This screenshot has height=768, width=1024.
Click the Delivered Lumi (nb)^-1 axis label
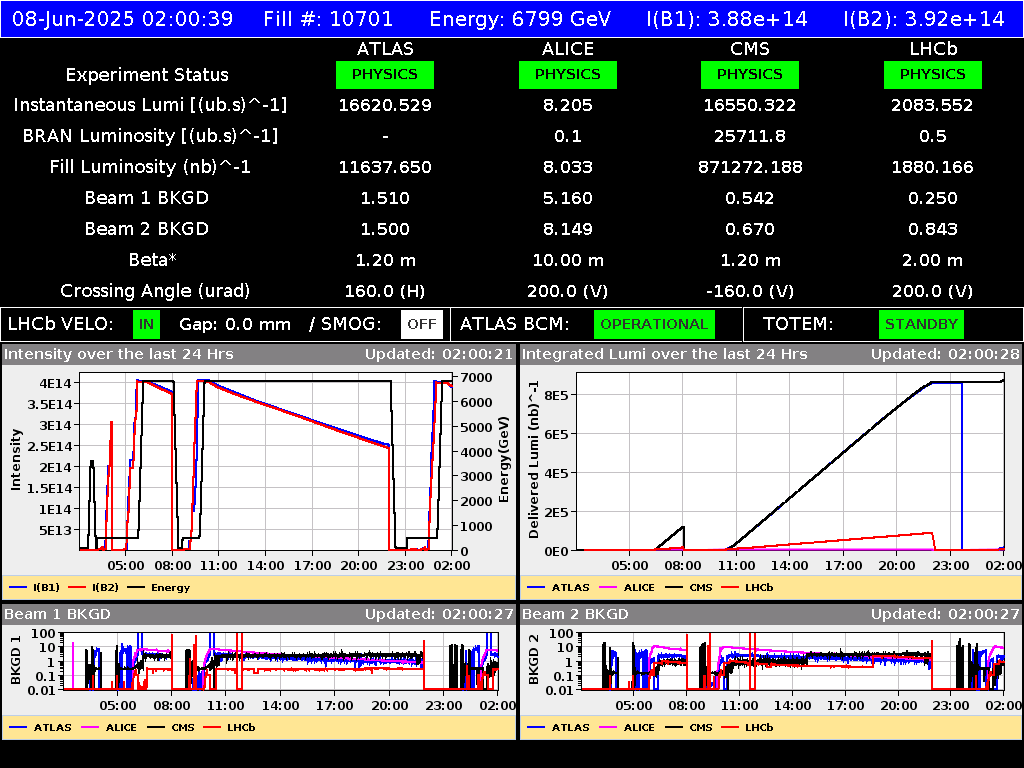[534, 460]
